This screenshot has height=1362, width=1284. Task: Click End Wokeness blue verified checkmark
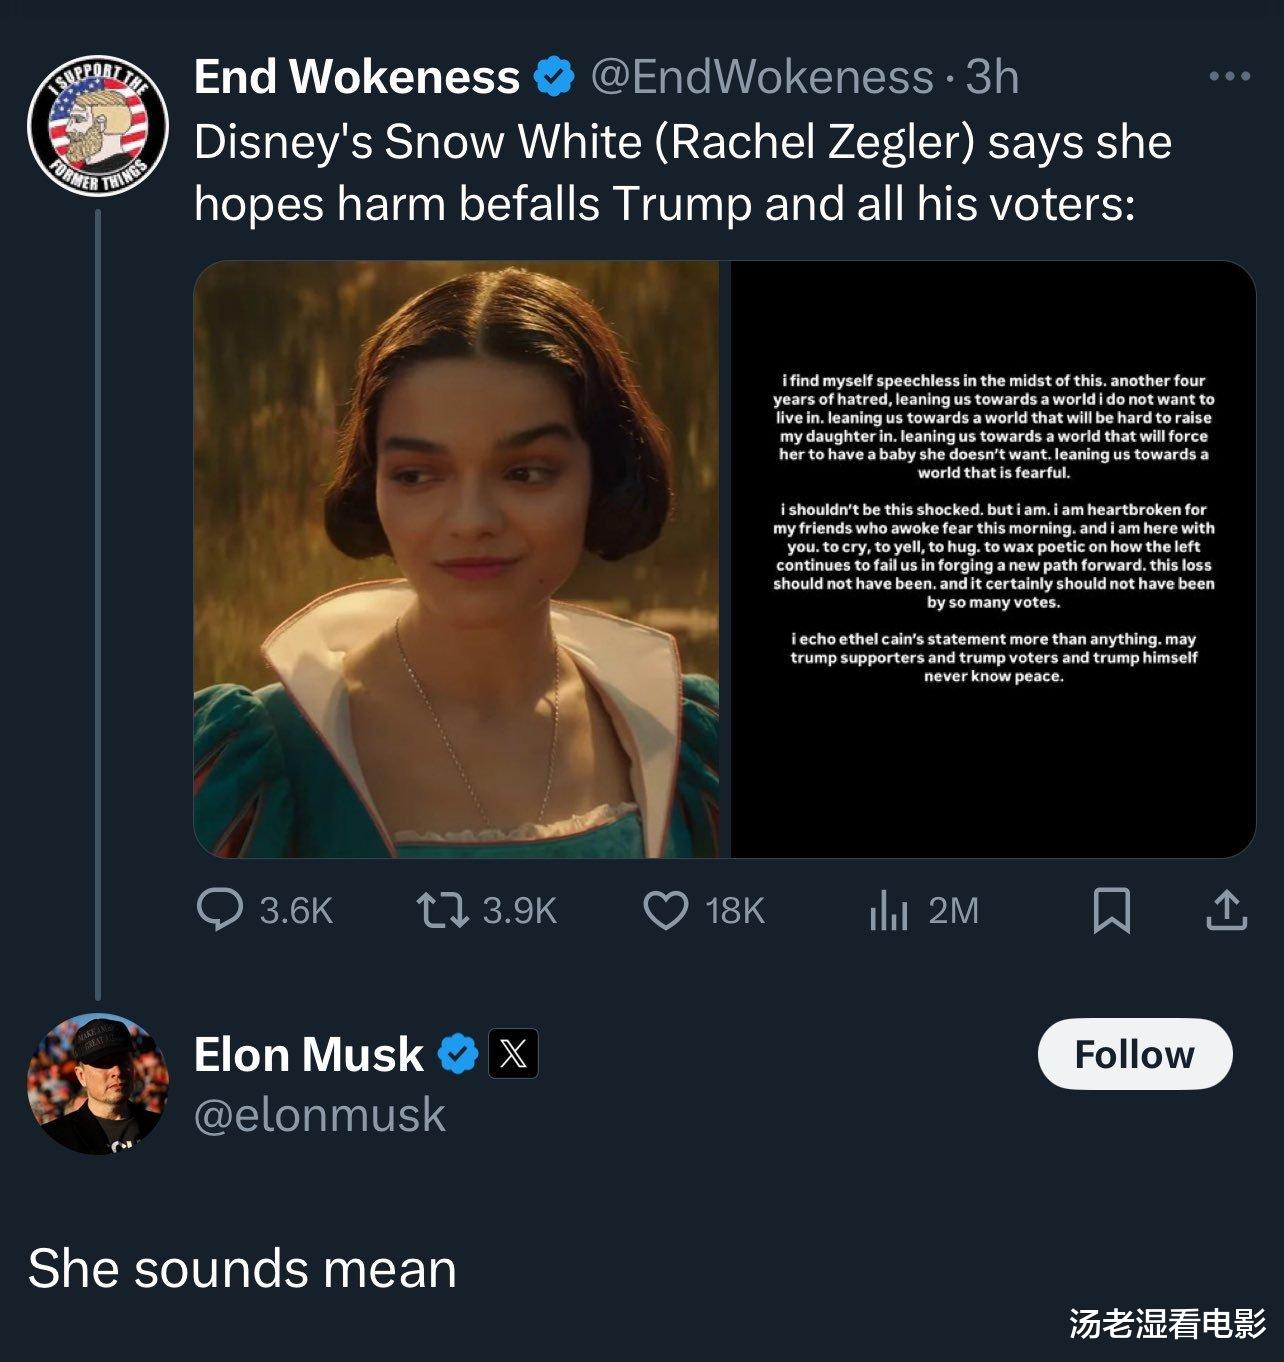coord(553,77)
